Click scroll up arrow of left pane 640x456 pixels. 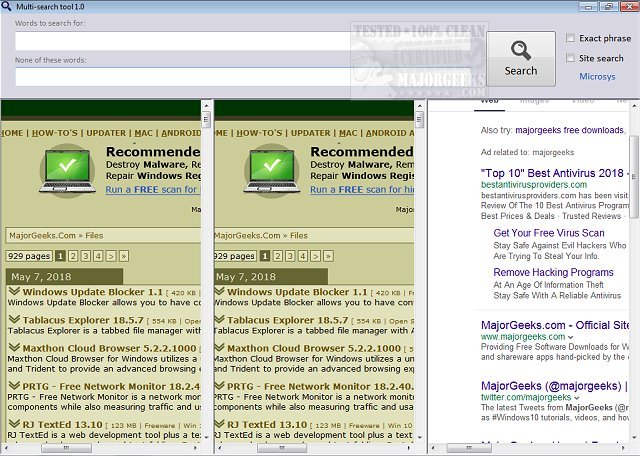206,106
